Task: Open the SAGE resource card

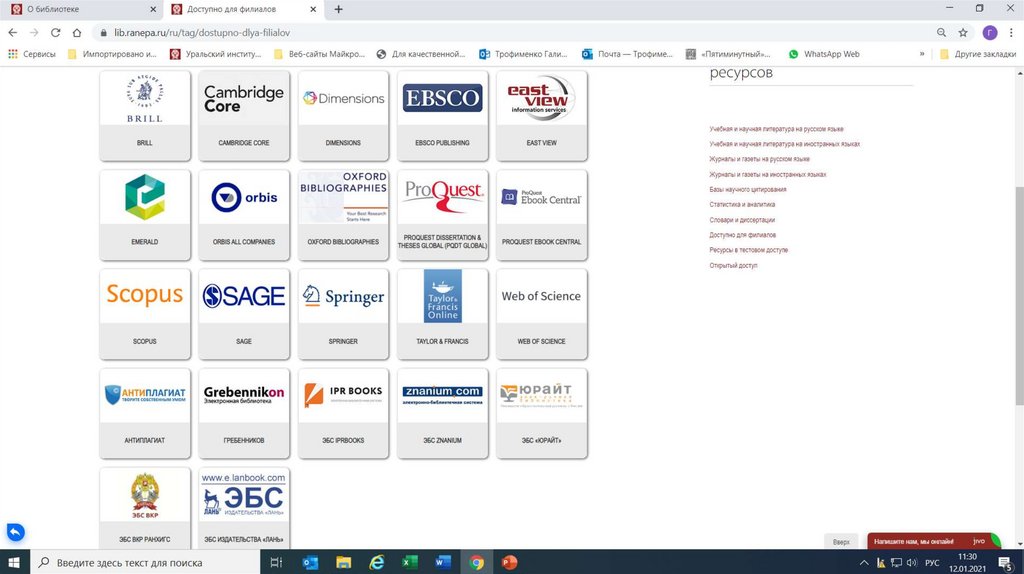Action: tap(244, 314)
